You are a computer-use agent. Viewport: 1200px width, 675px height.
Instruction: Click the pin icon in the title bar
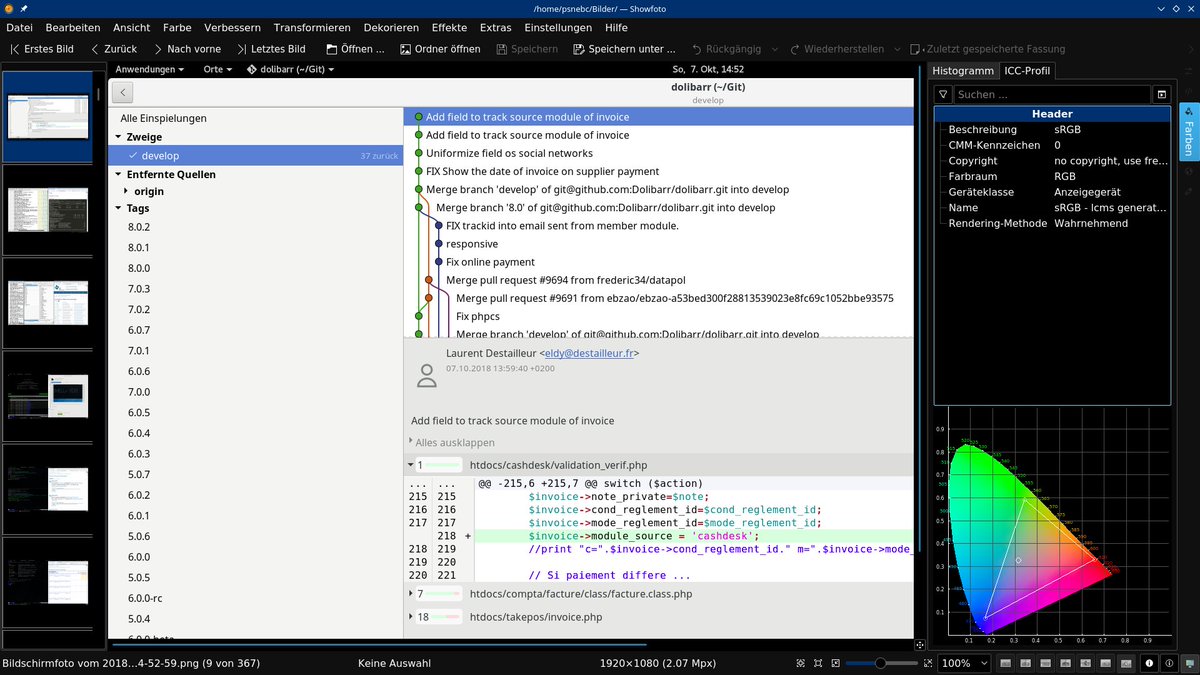tap(24, 8)
